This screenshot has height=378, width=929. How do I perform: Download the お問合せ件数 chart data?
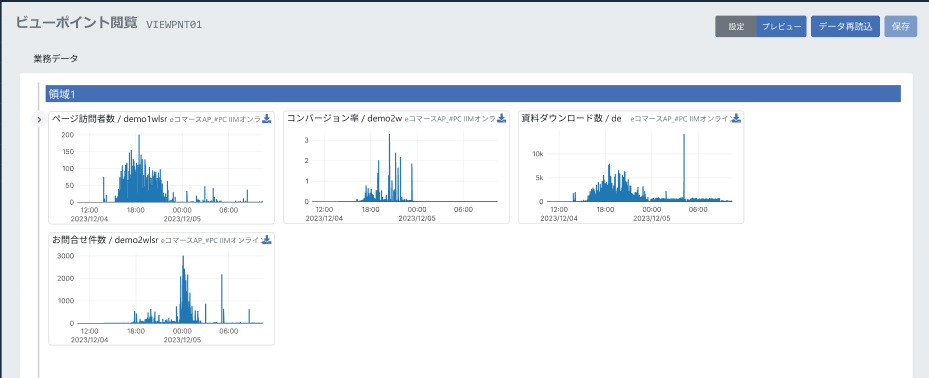click(267, 239)
